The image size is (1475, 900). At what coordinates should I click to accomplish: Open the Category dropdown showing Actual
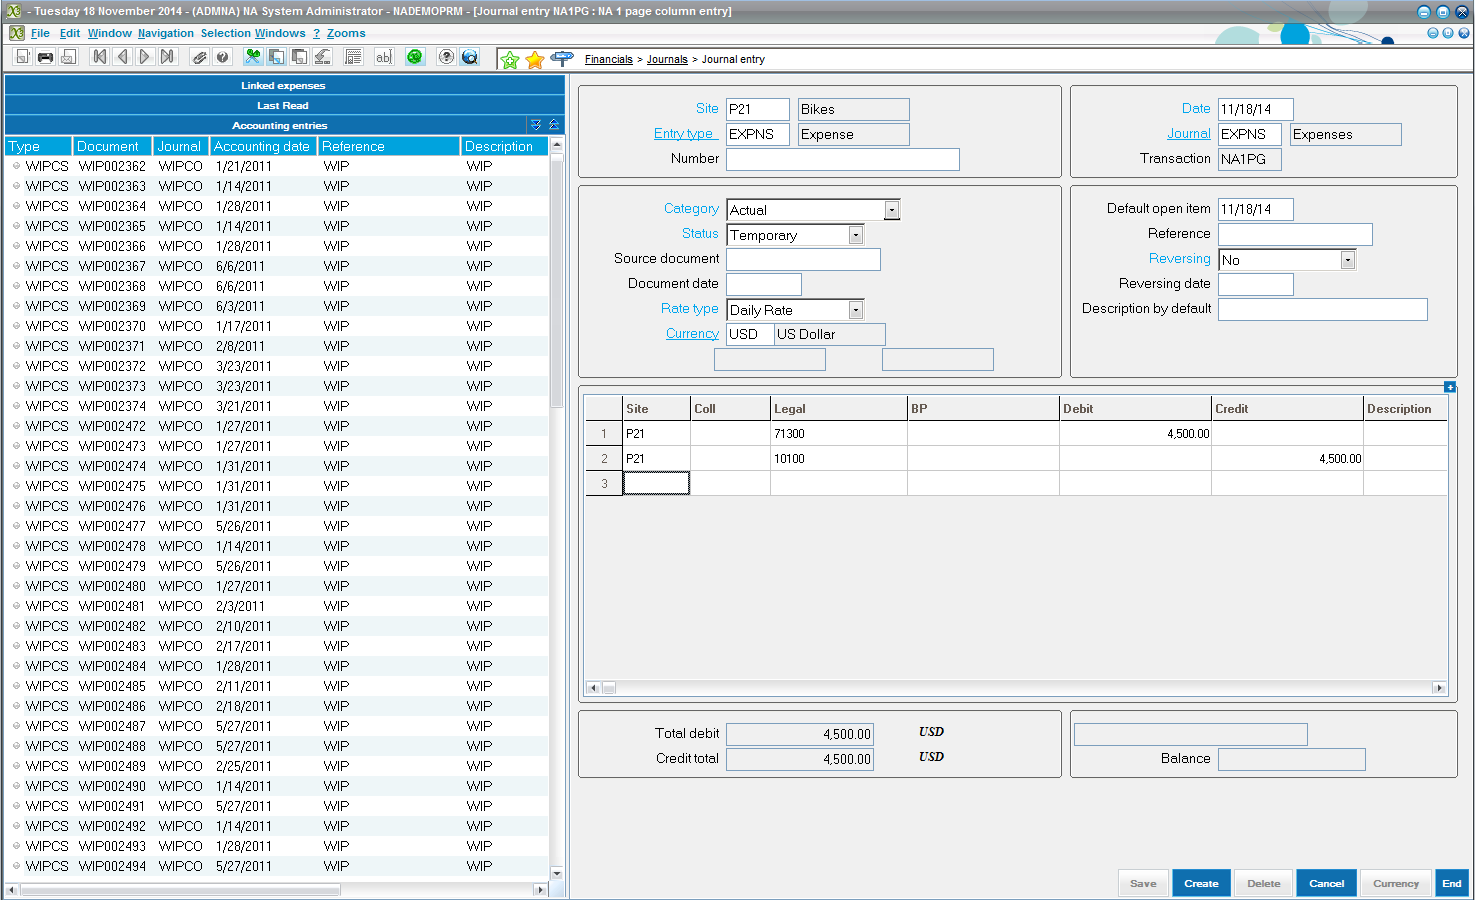point(891,210)
